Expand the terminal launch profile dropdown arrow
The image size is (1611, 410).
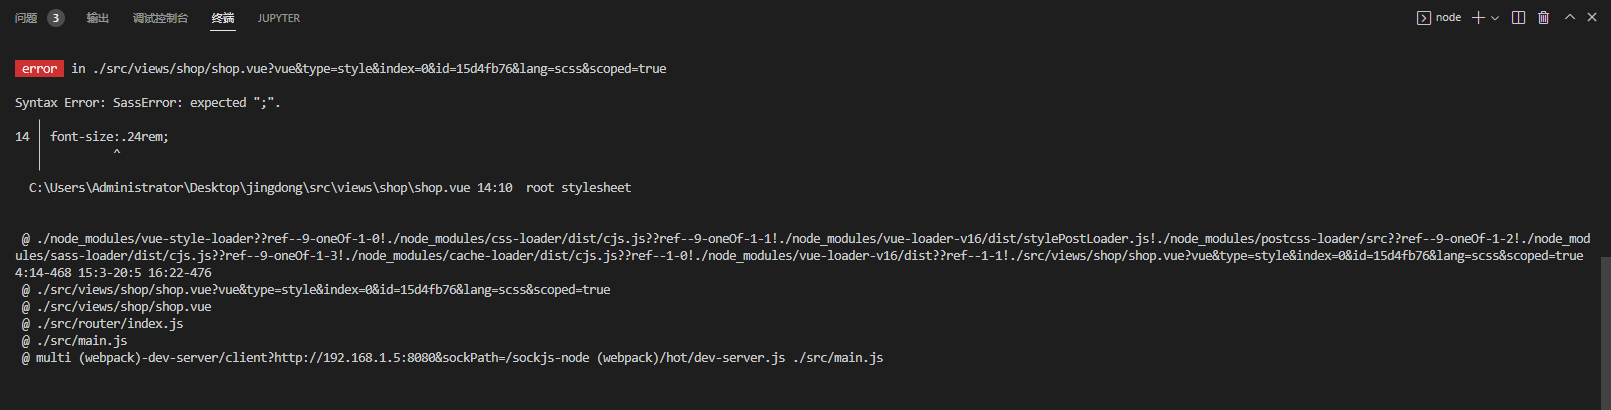[x=1495, y=18]
